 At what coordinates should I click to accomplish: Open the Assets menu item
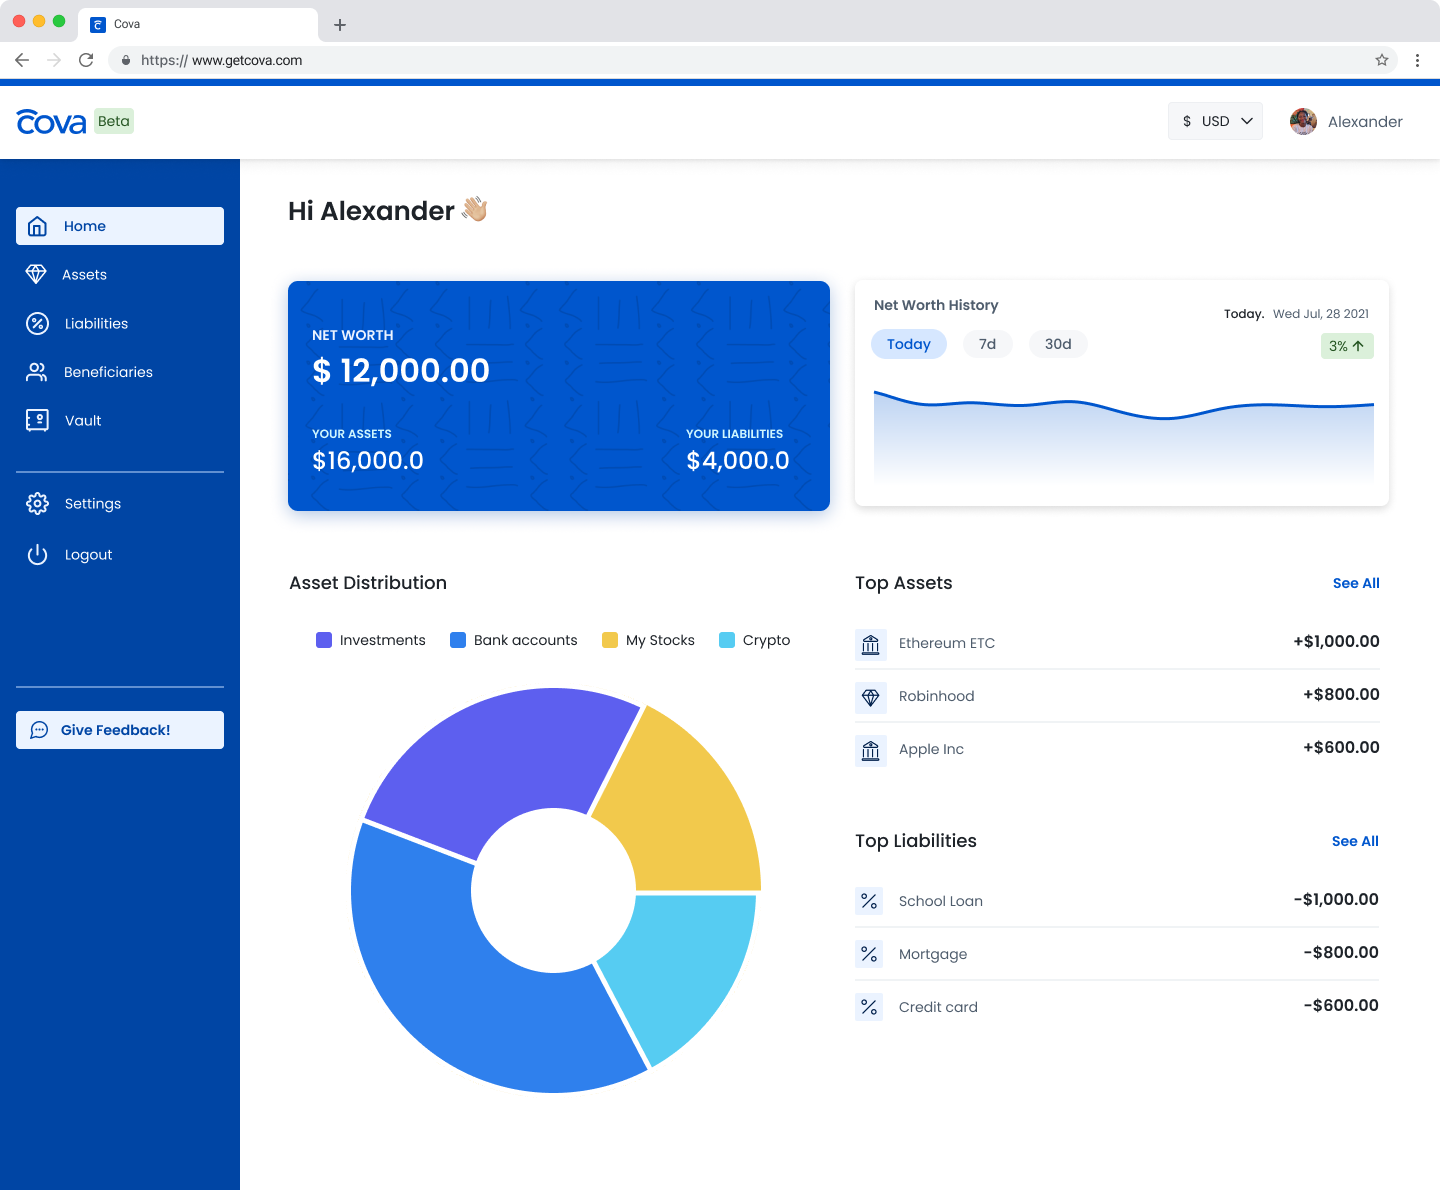[120, 274]
